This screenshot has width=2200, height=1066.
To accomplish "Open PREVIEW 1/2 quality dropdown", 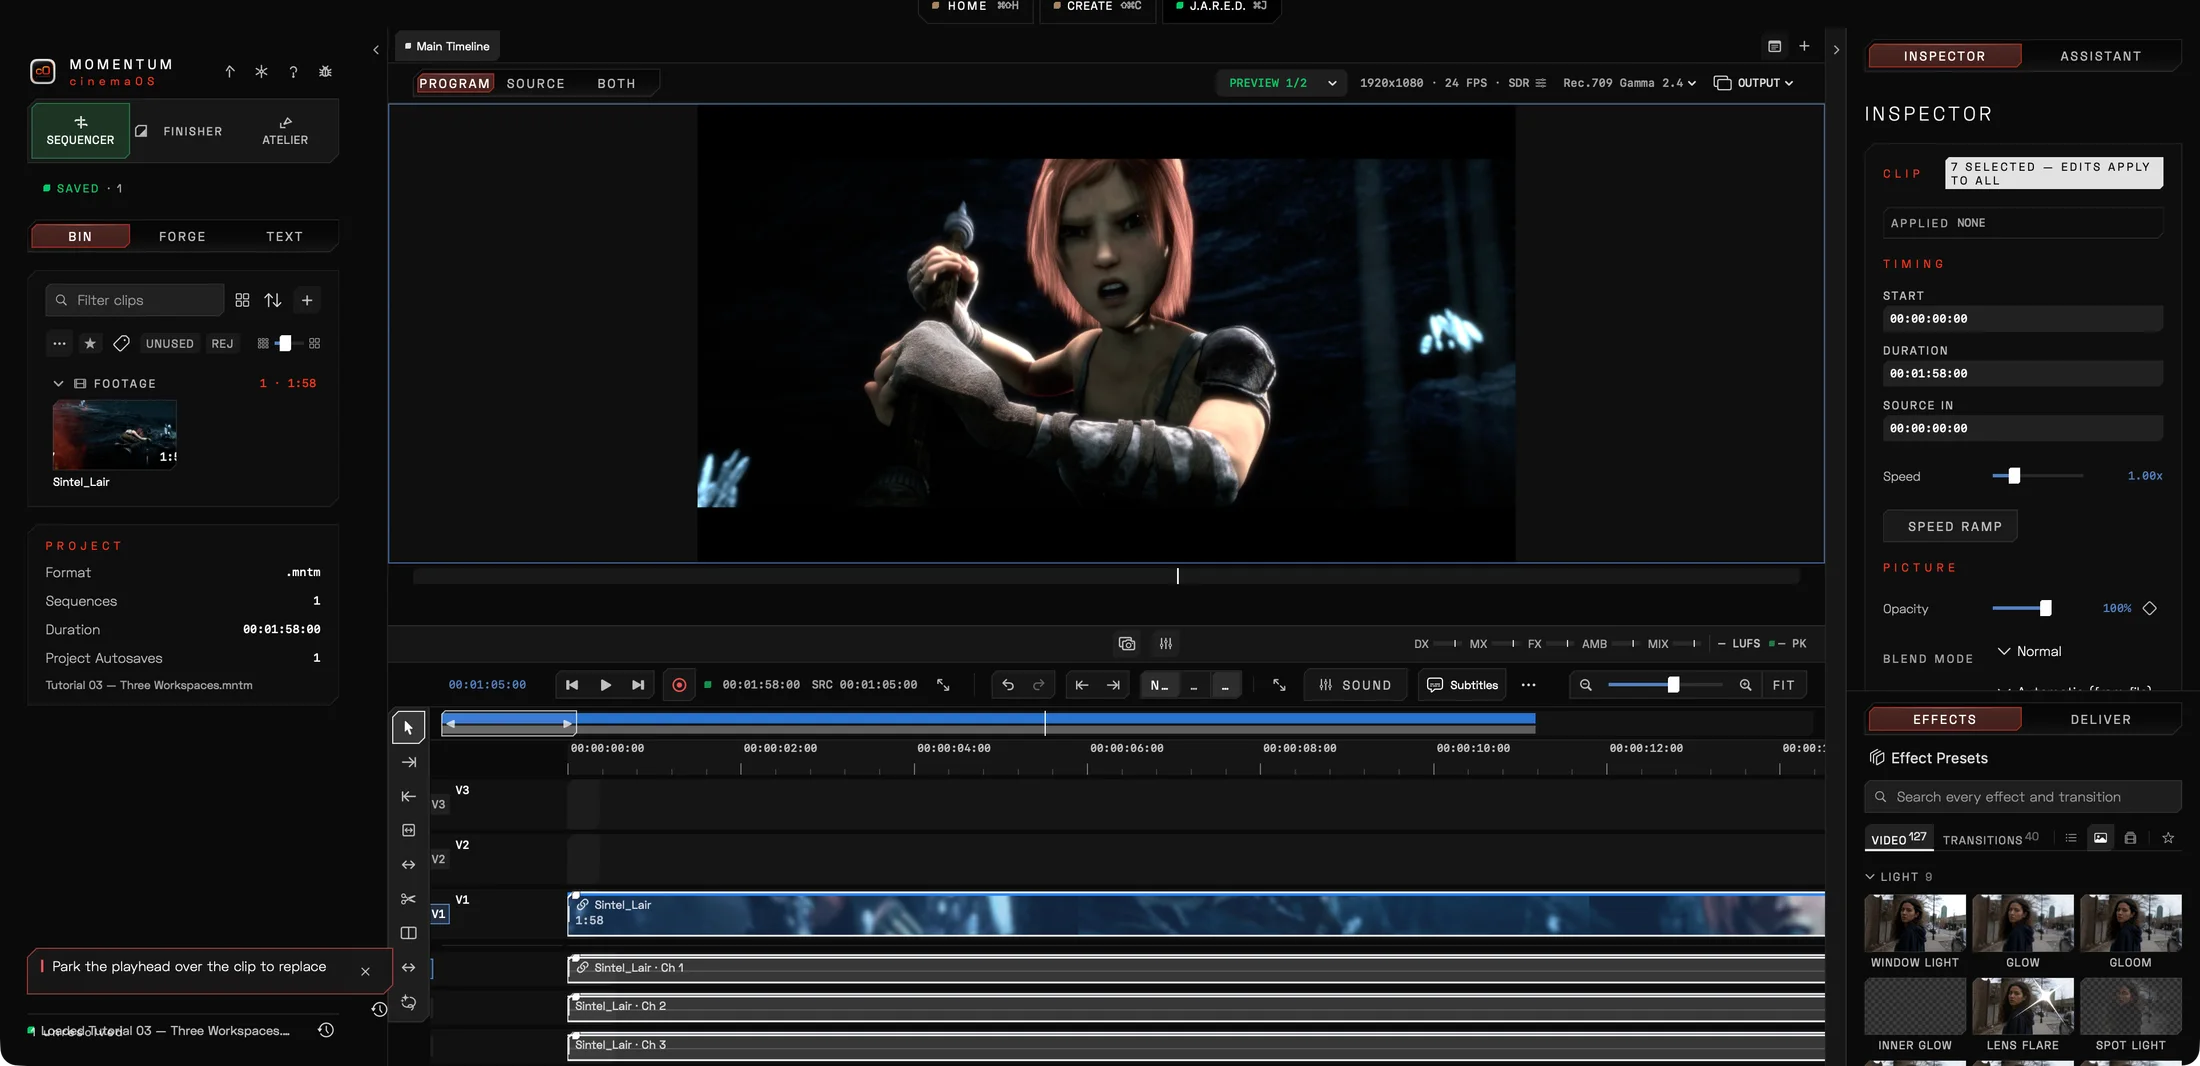I will pyautogui.click(x=1282, y=83).
